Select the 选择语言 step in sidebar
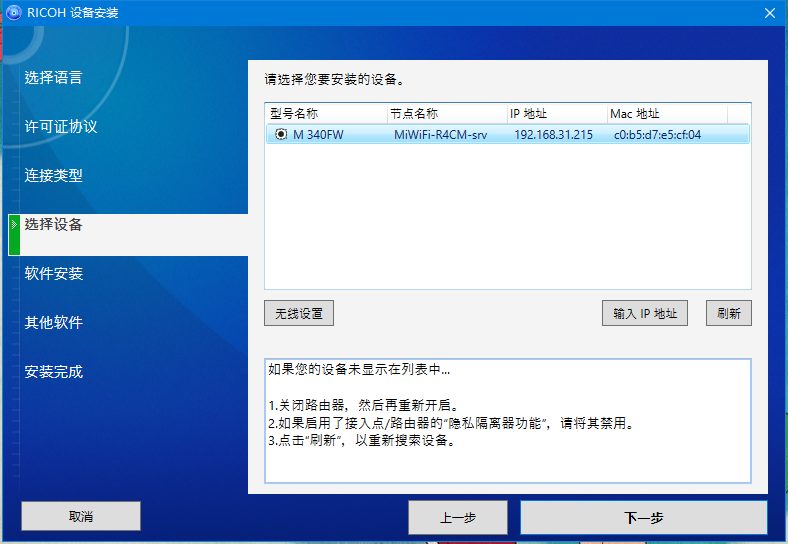788x544 pixels. (53, 77)
